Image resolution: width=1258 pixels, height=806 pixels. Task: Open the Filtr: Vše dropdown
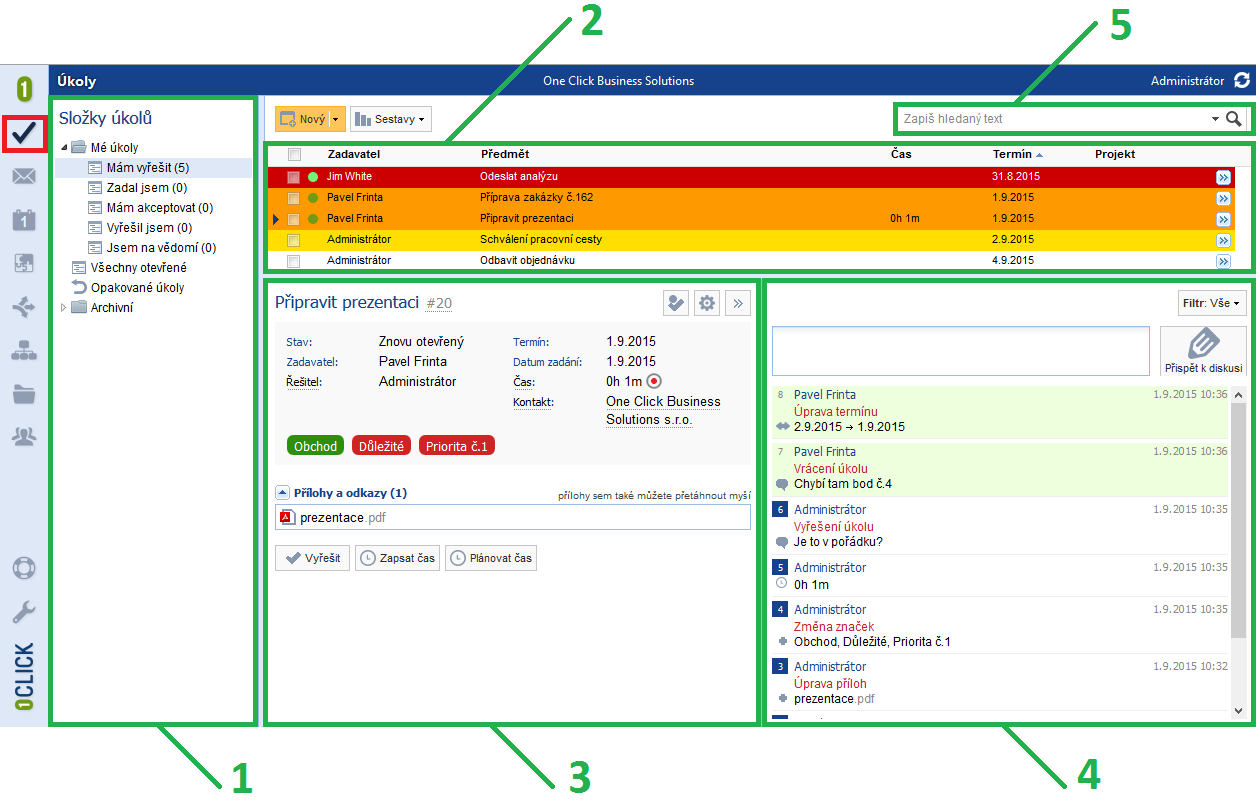1212,303
